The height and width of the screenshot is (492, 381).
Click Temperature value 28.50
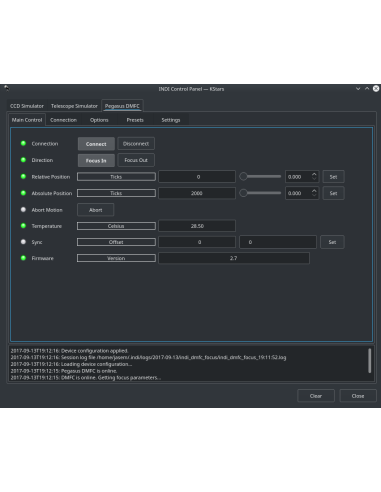coord(197,226)
